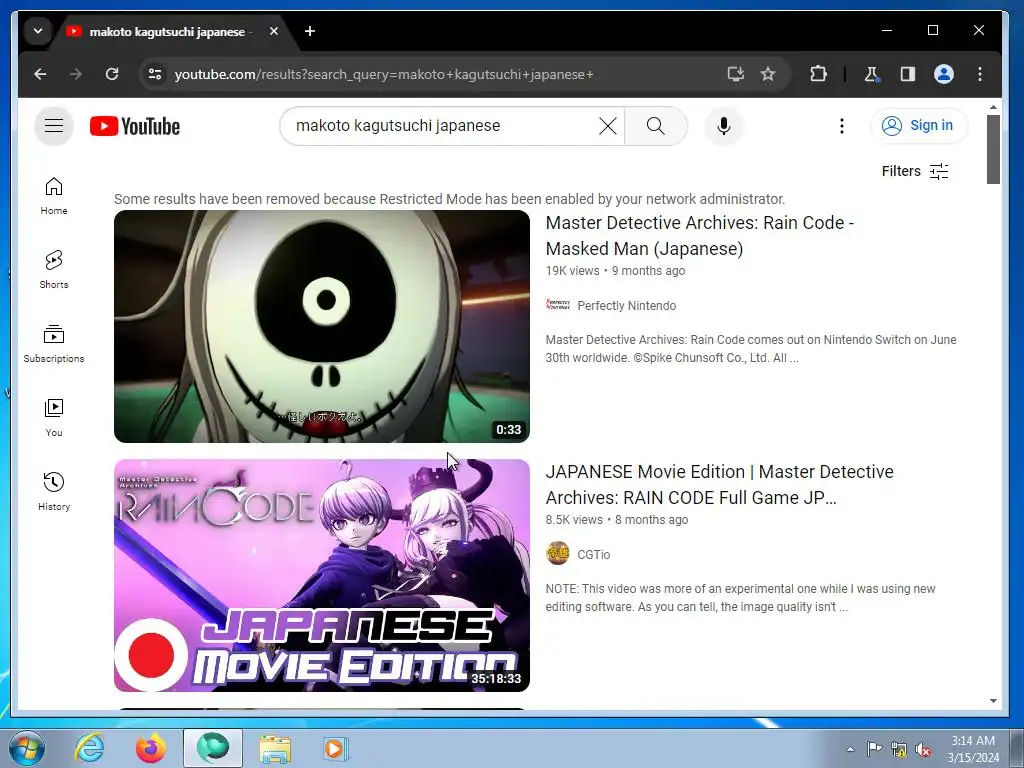Viewport: 1024px width, 768px height.
Task: Click the magnifying glass search button
Action: 656,126
